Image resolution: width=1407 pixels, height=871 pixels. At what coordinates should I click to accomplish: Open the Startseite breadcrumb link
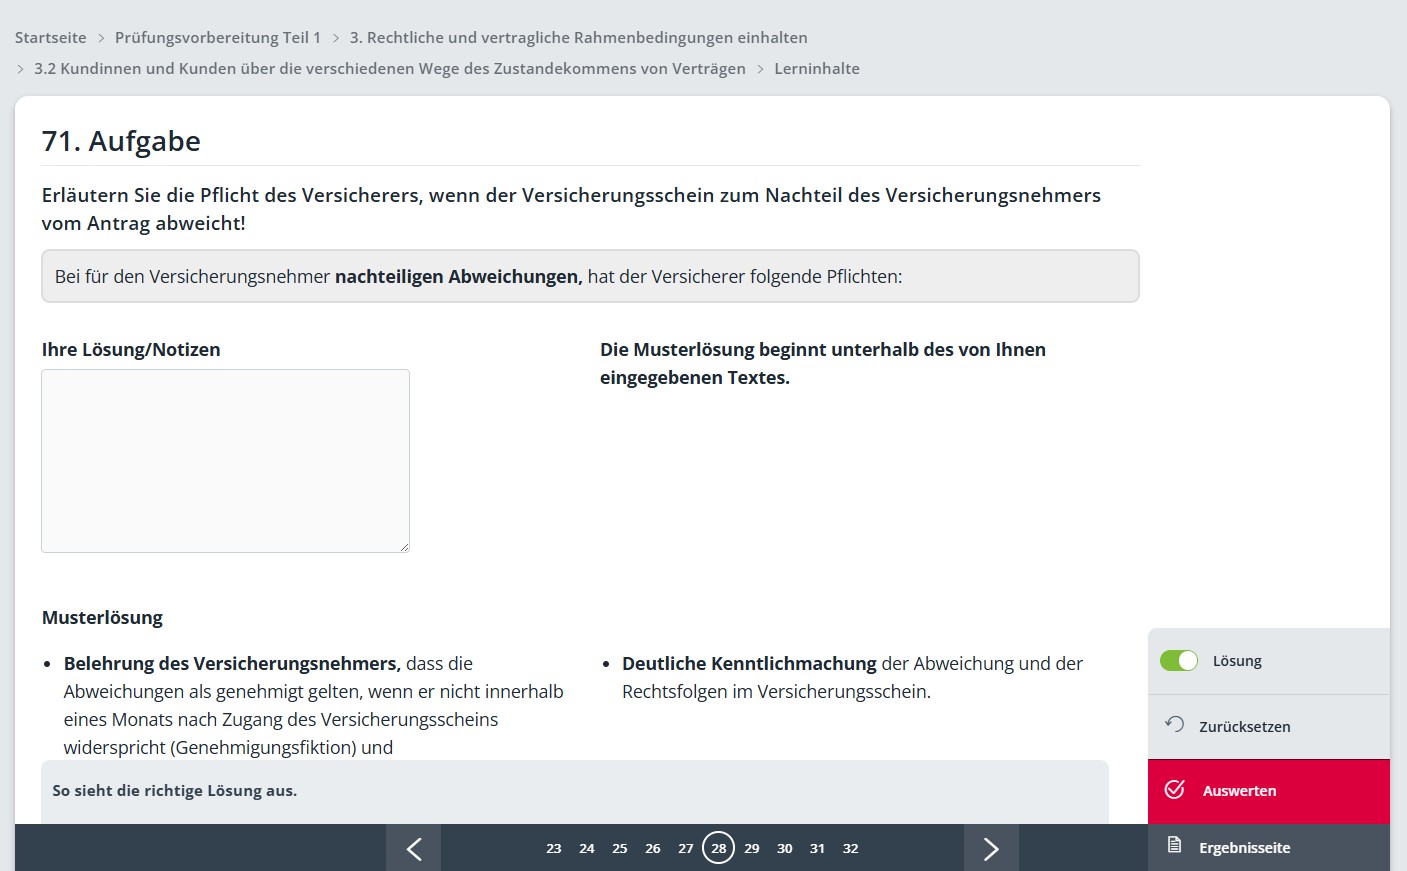[51, 37]
